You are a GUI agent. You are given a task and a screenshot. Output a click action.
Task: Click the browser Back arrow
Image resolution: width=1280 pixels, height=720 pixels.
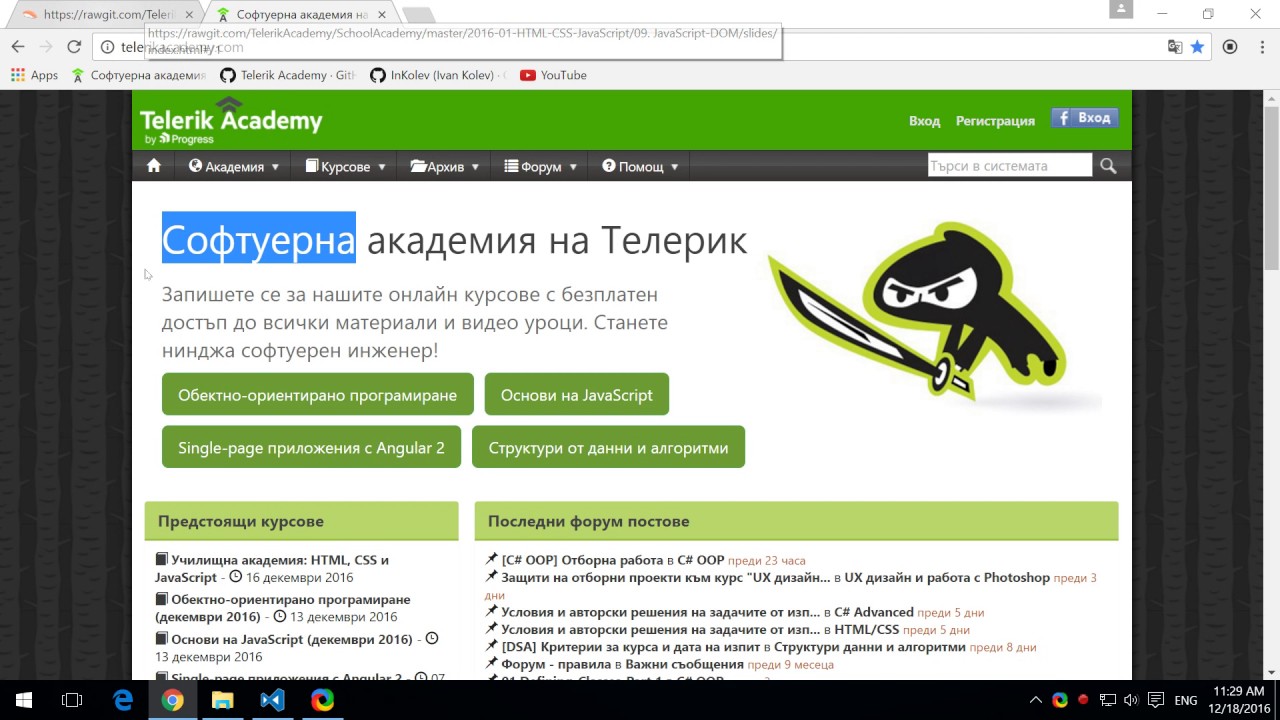point(18,47)
